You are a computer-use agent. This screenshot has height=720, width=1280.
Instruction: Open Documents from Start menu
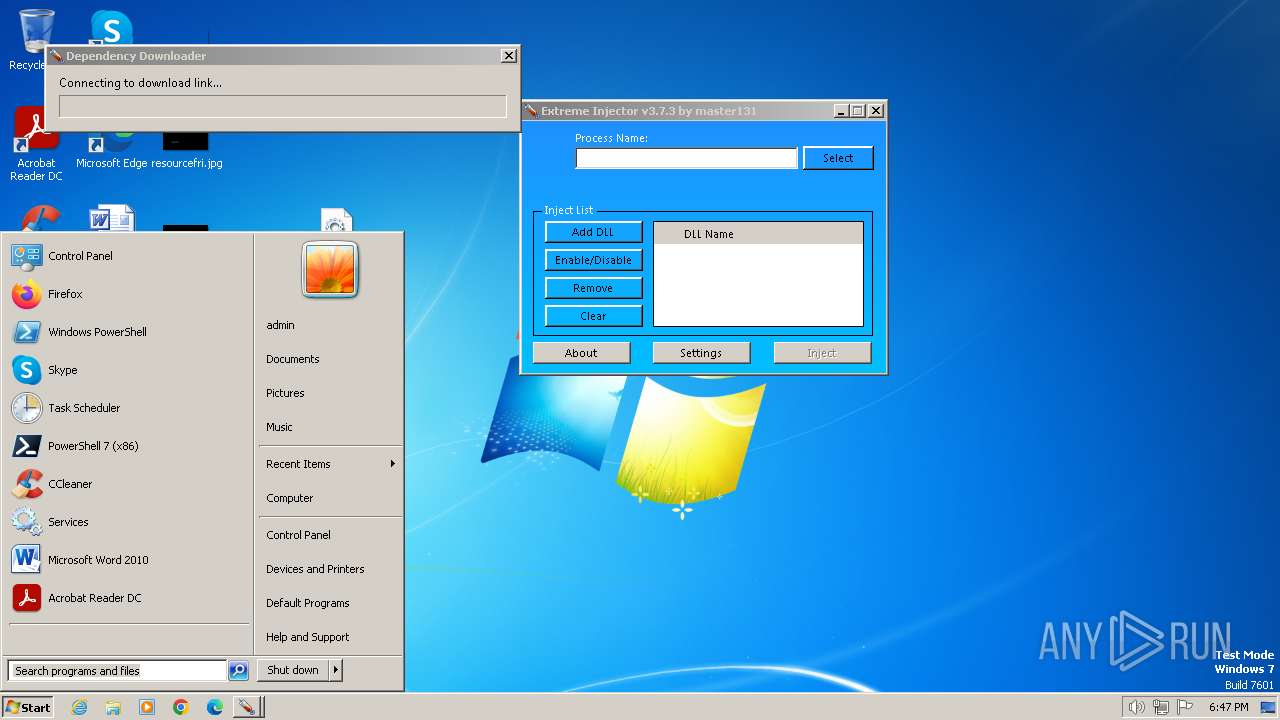(293, 359)
